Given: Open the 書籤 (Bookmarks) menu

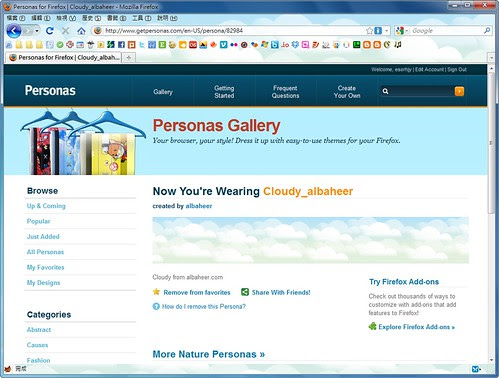Looking at the screenshot, I should 116,18.
